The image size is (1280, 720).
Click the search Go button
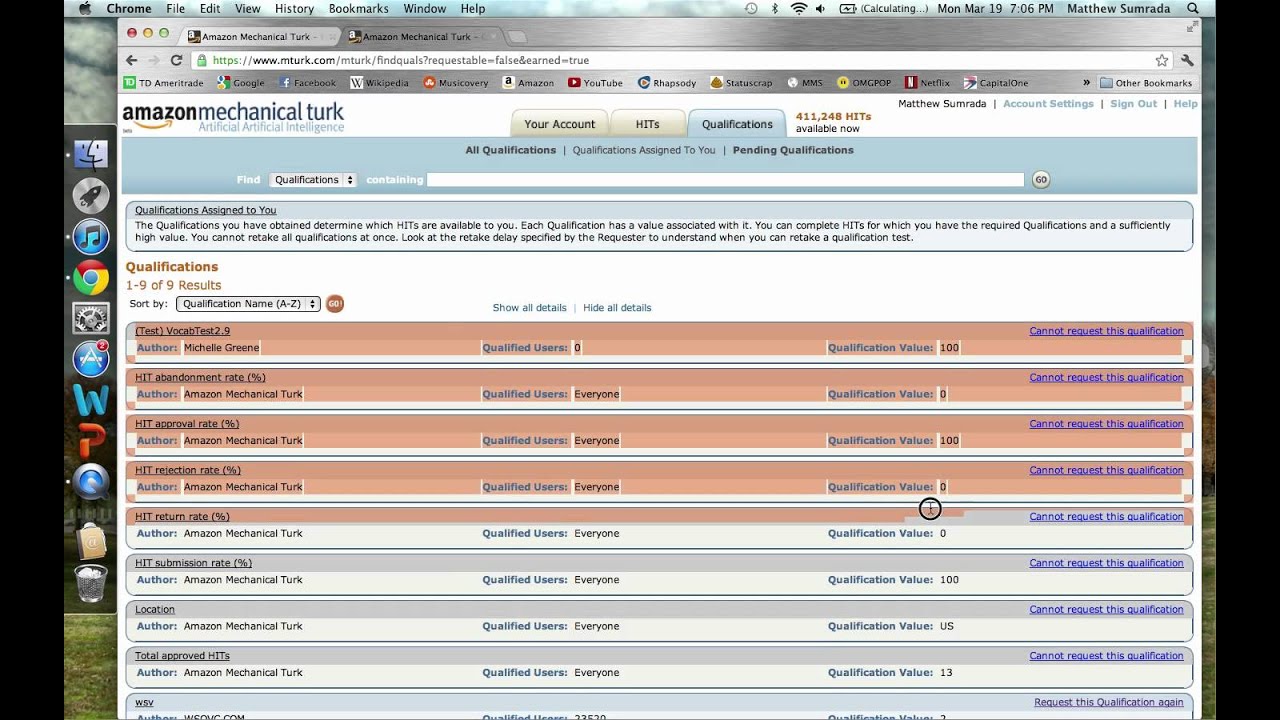pos(1041,180)
